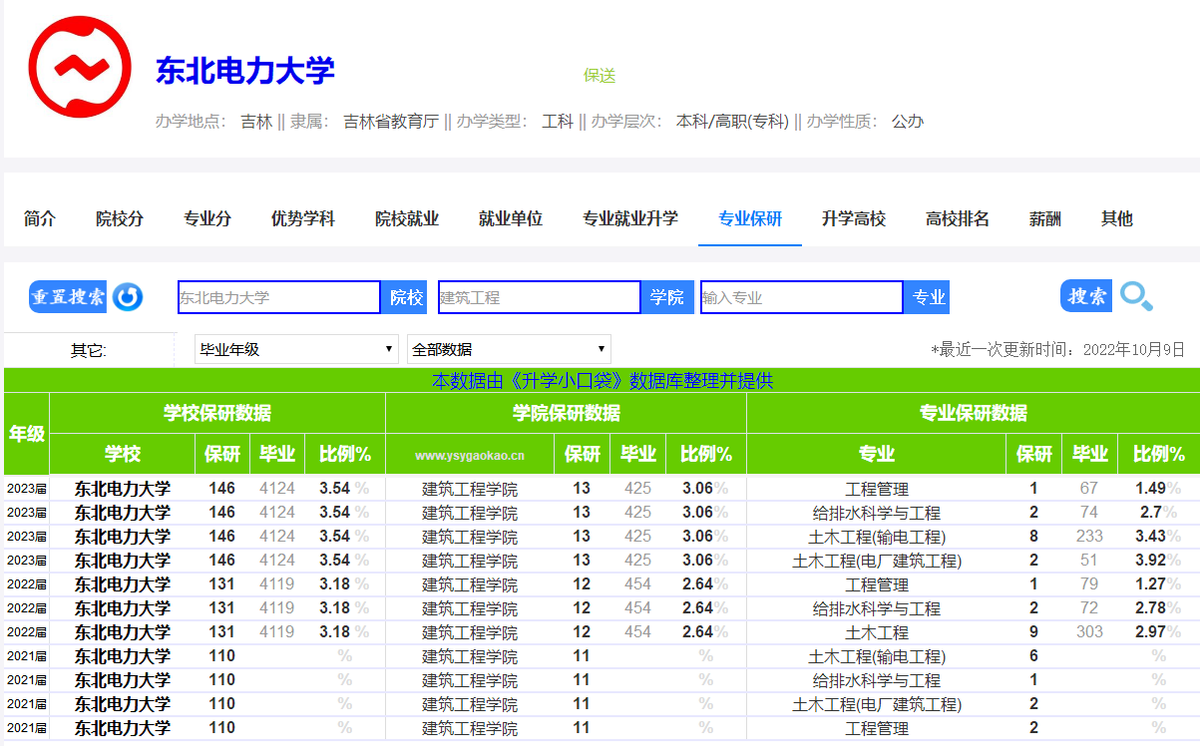The image size is (1200, 746).
Task: Switch to the 优势学科 tab
Action: [x=303, y=218]
